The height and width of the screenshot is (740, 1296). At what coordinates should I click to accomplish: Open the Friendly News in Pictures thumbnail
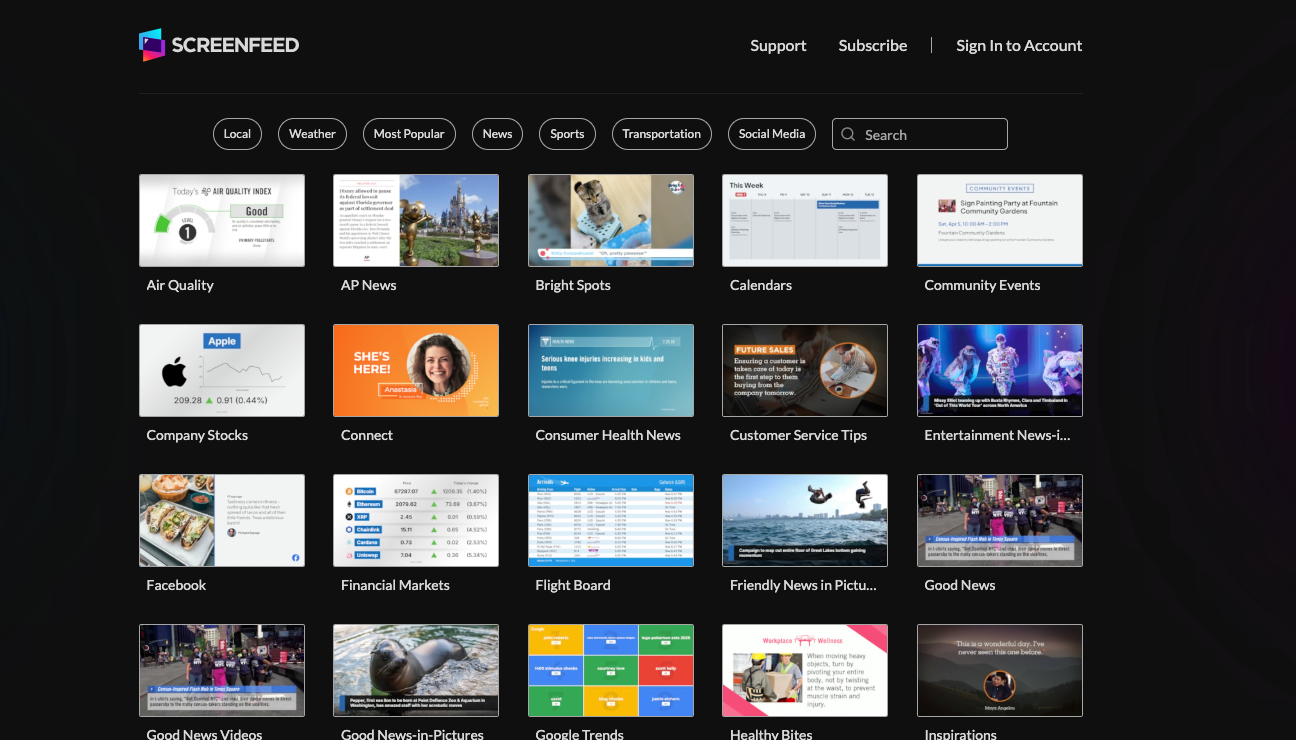click(805, 520)
